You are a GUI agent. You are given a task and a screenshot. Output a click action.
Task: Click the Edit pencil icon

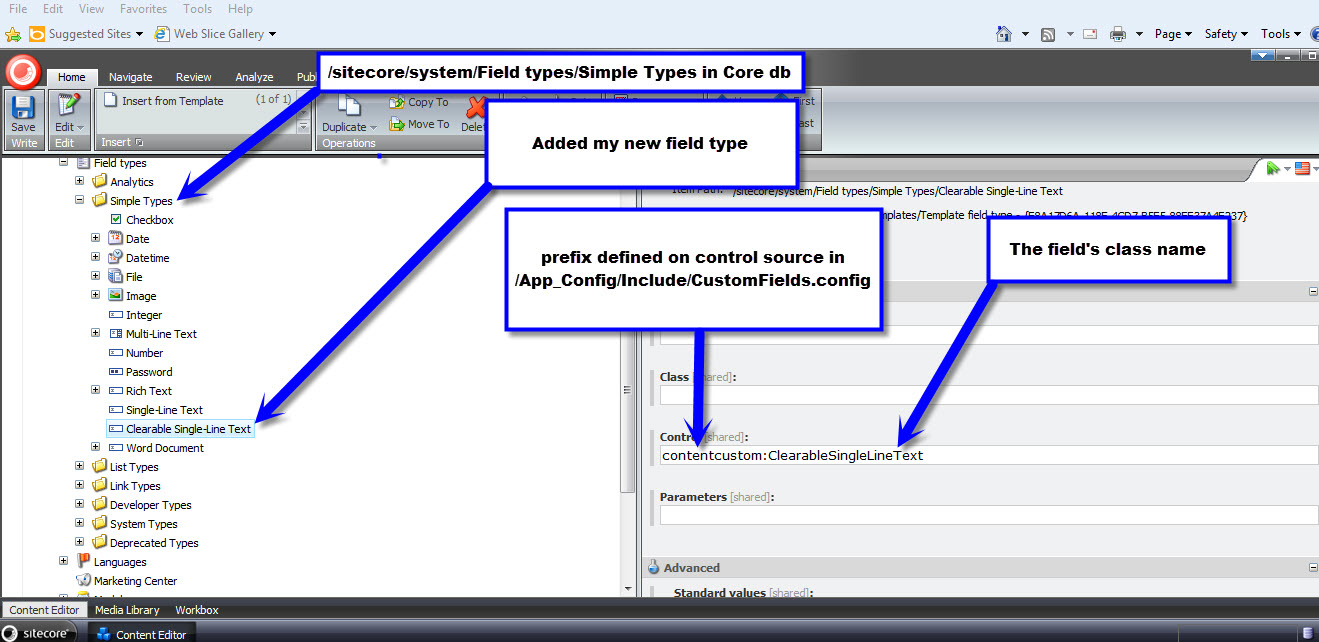pyautogui.click(x=67, y=106)
